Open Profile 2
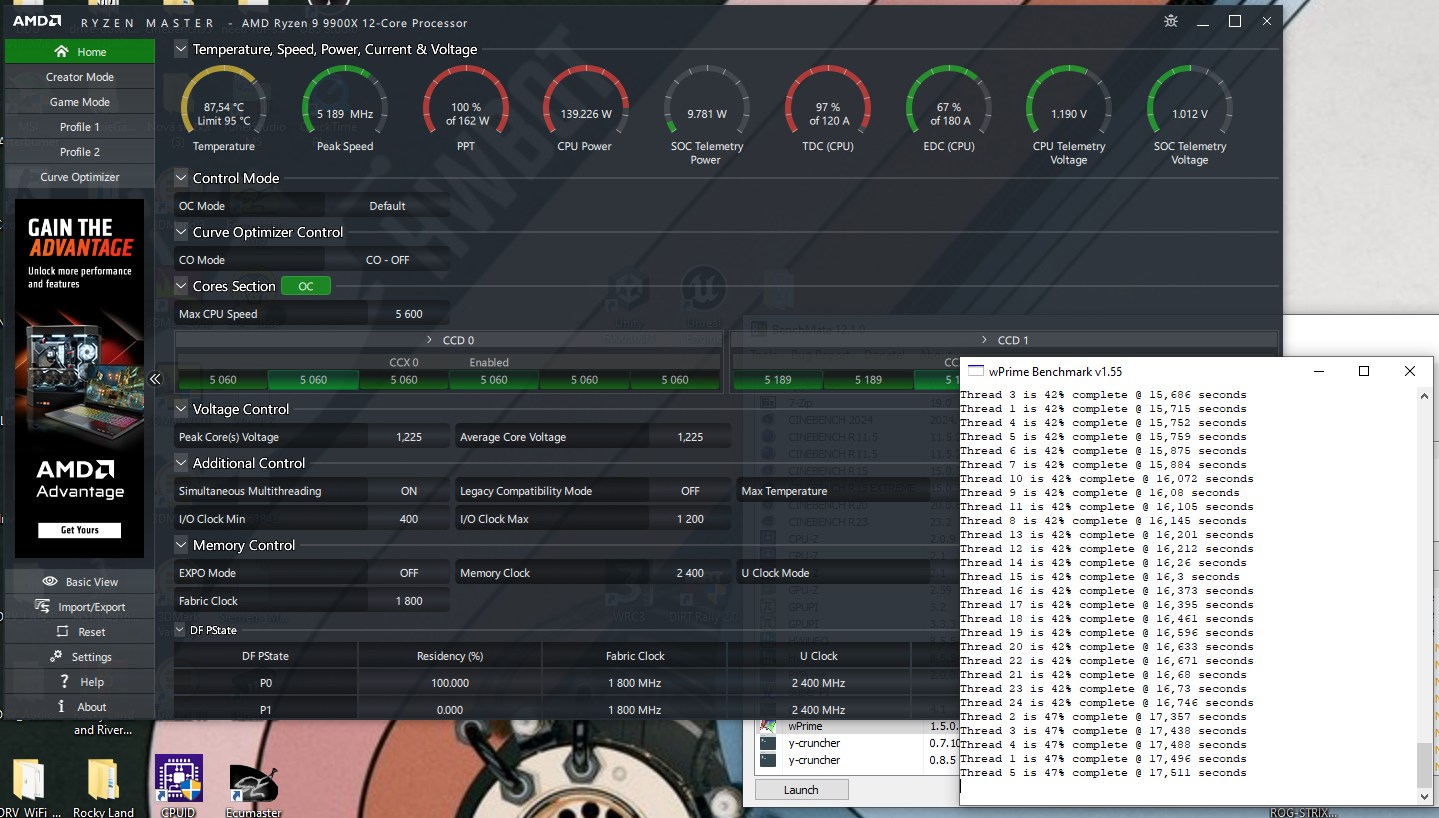 pyautogui.click(x=80, y=152)
